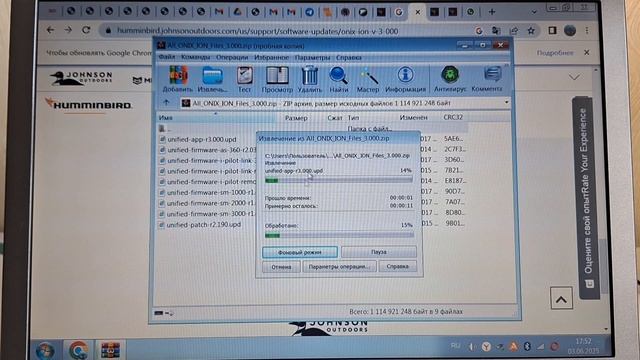Viewport: 640px width, 360px height.
Task: Open the Операции menu
Action: coord(232,57)
